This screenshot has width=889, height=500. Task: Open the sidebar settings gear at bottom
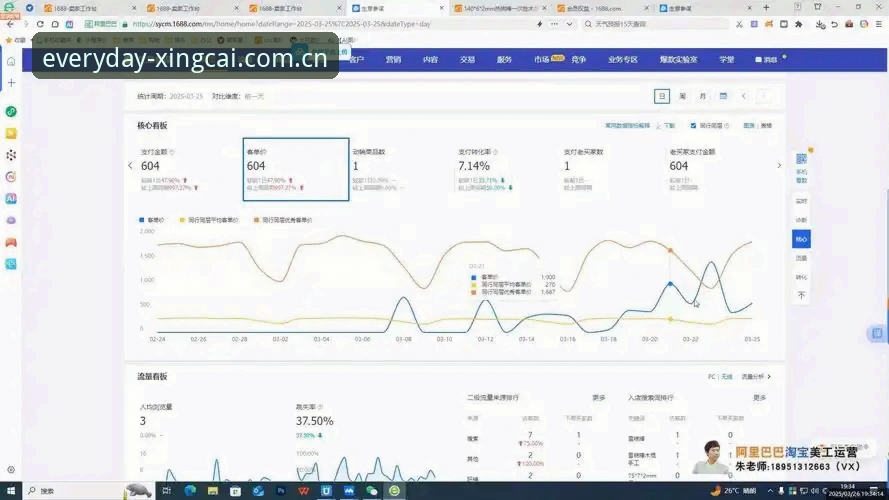click(11, 470)
